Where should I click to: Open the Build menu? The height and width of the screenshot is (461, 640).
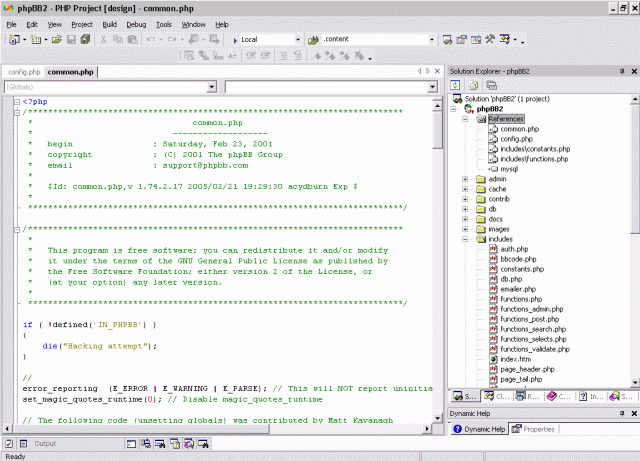(109, 24)
